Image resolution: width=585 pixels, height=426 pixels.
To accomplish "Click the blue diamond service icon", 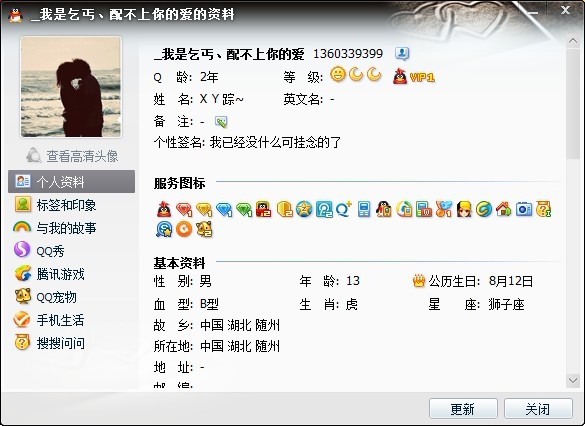I will pos(224,209).
